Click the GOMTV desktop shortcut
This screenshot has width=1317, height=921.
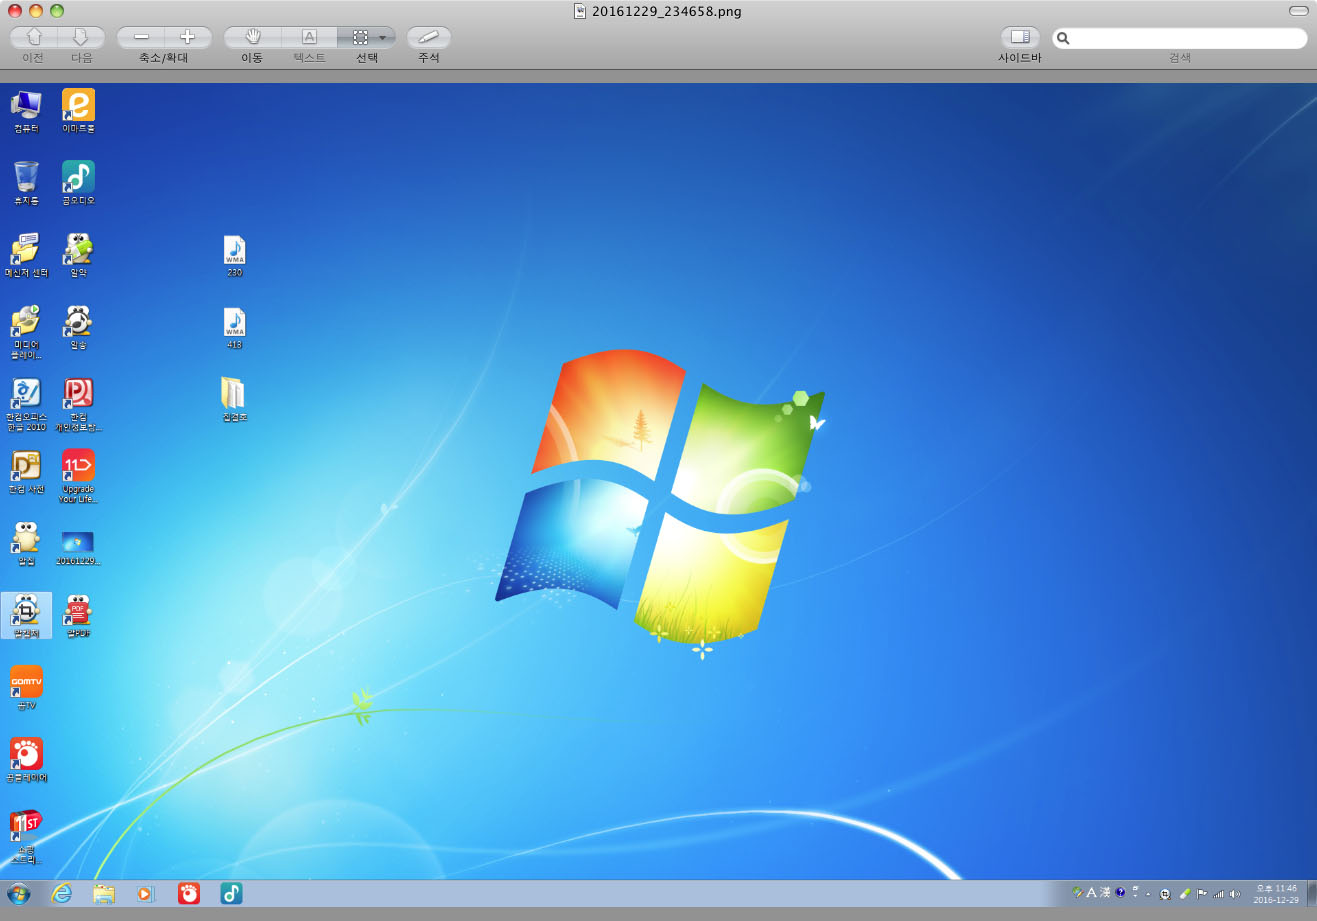(26, 683)
